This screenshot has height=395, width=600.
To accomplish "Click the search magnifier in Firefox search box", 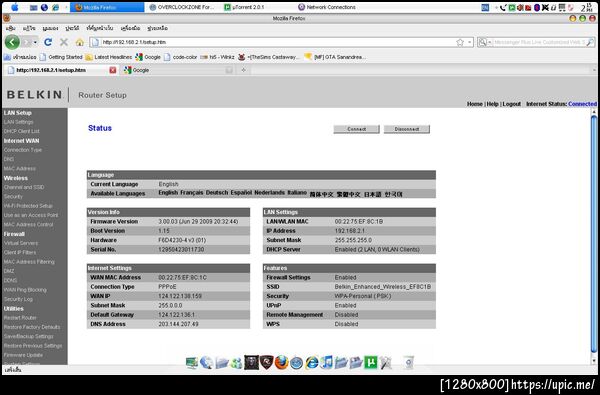I will (x=590, y=42).
